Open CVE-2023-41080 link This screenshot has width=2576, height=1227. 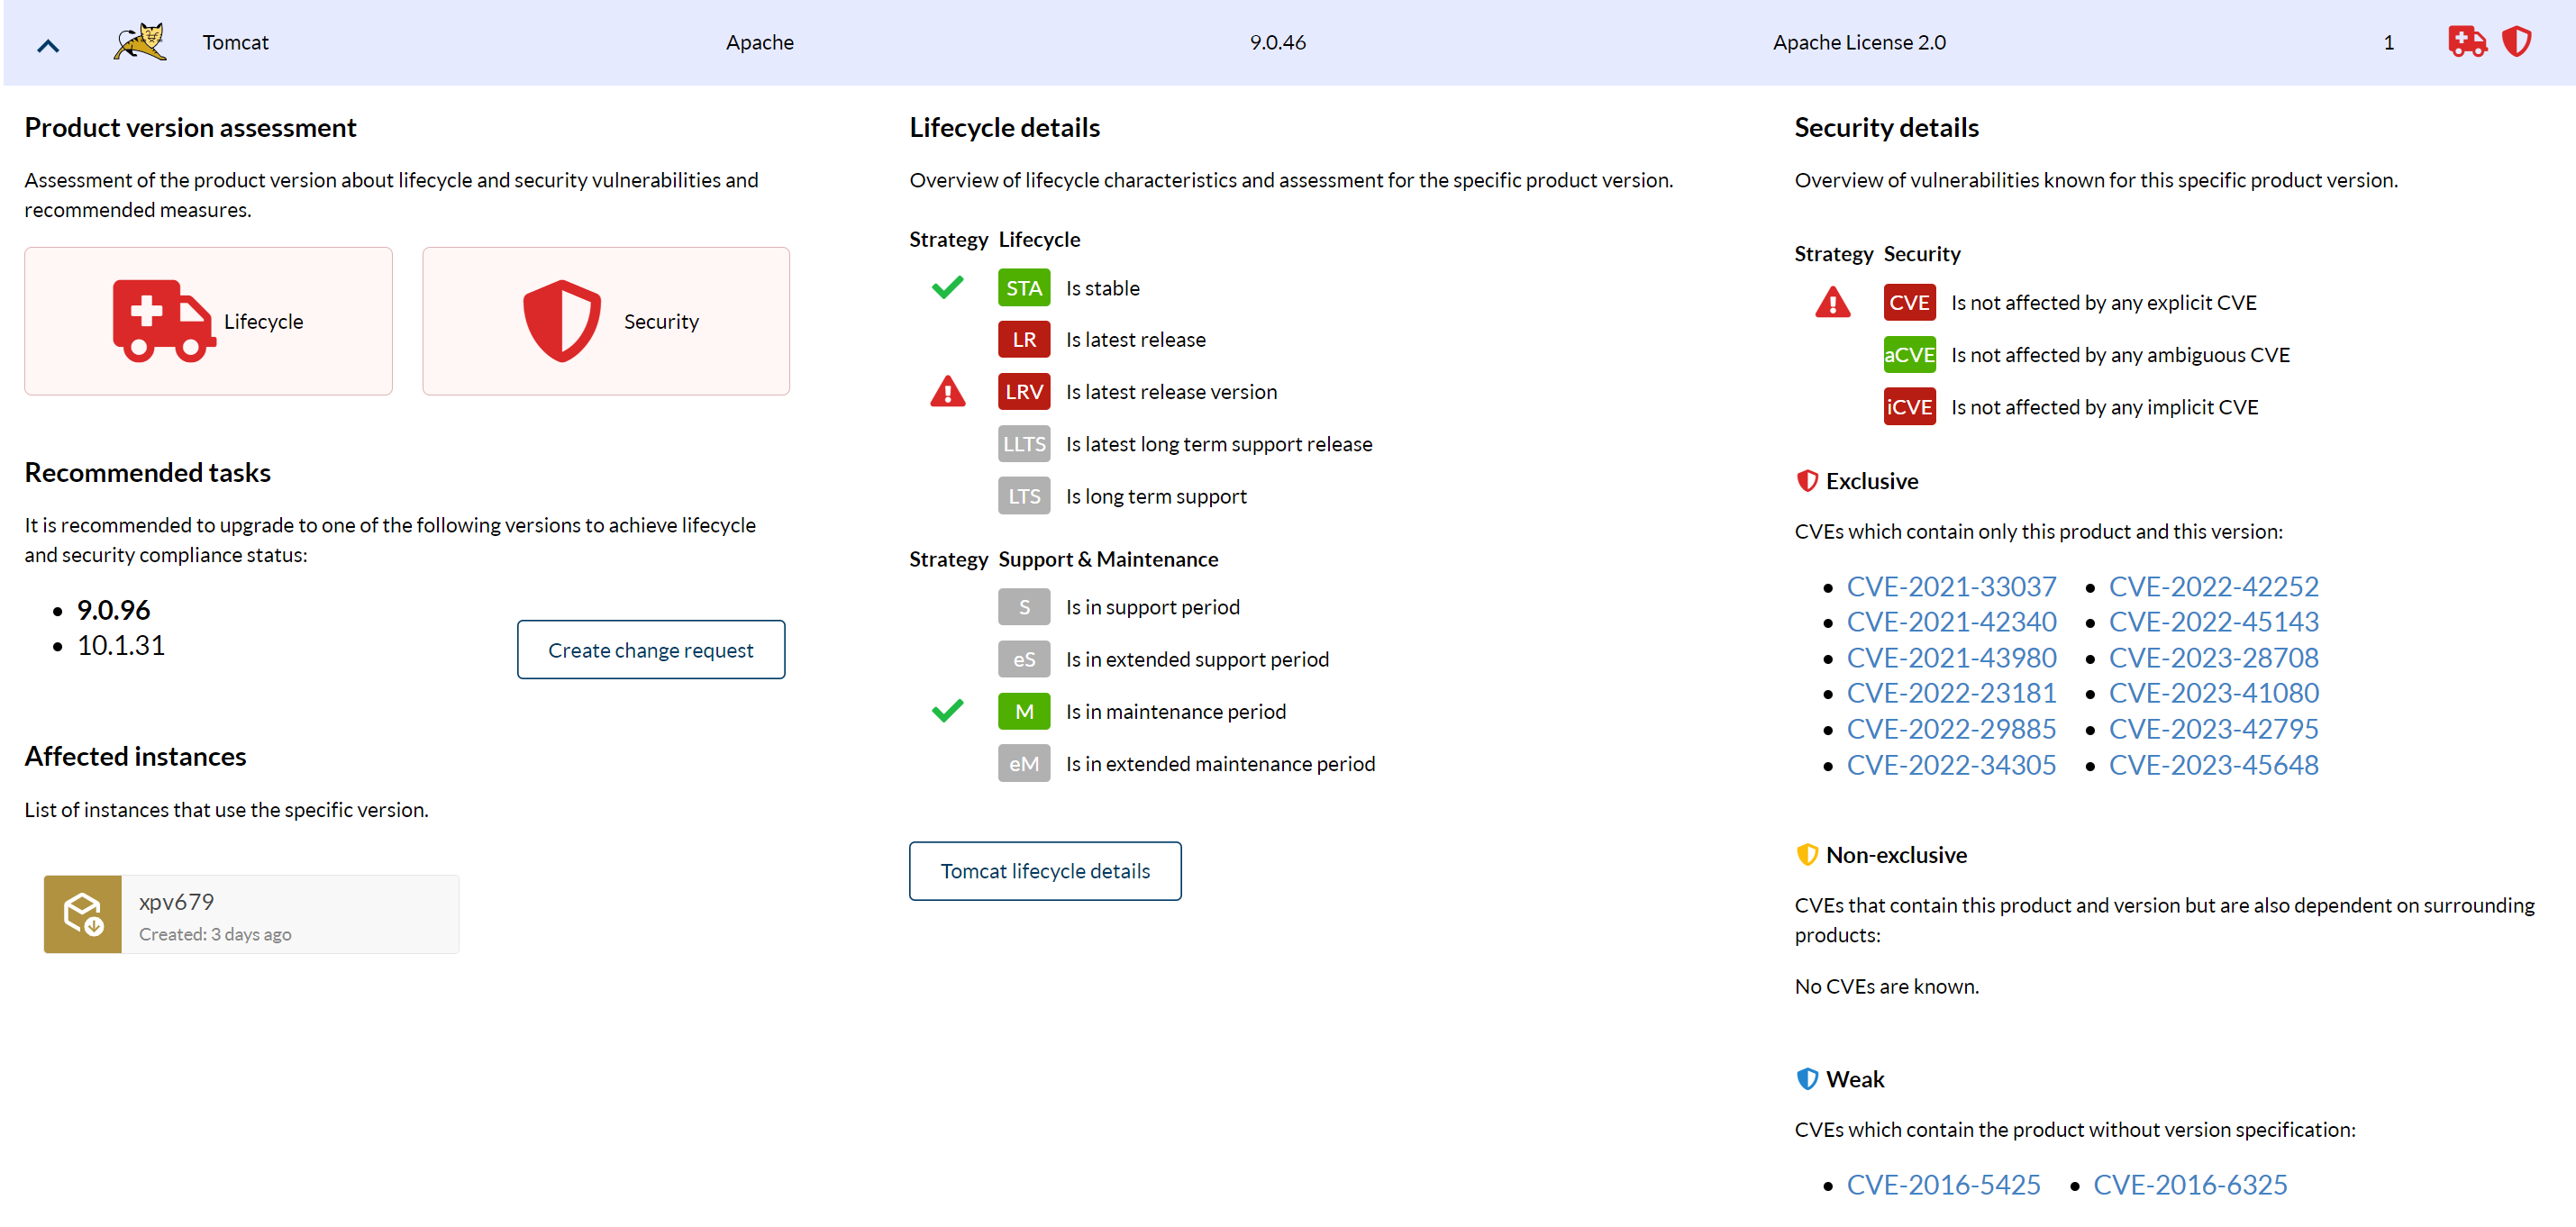(x=2213, y=693)
